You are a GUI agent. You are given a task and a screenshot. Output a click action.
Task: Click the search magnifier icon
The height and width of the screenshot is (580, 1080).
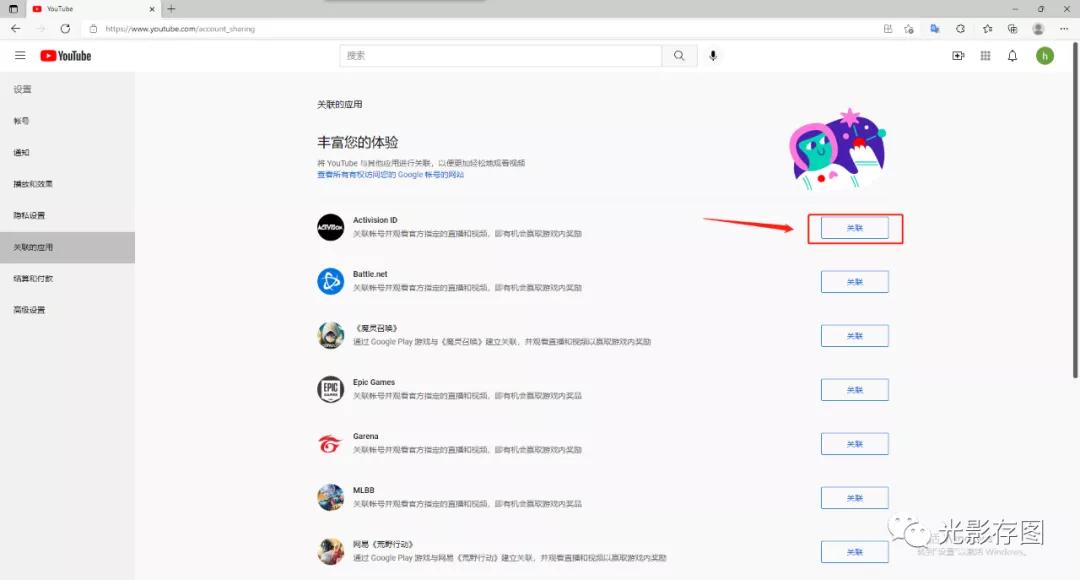[x=678, y=55]
